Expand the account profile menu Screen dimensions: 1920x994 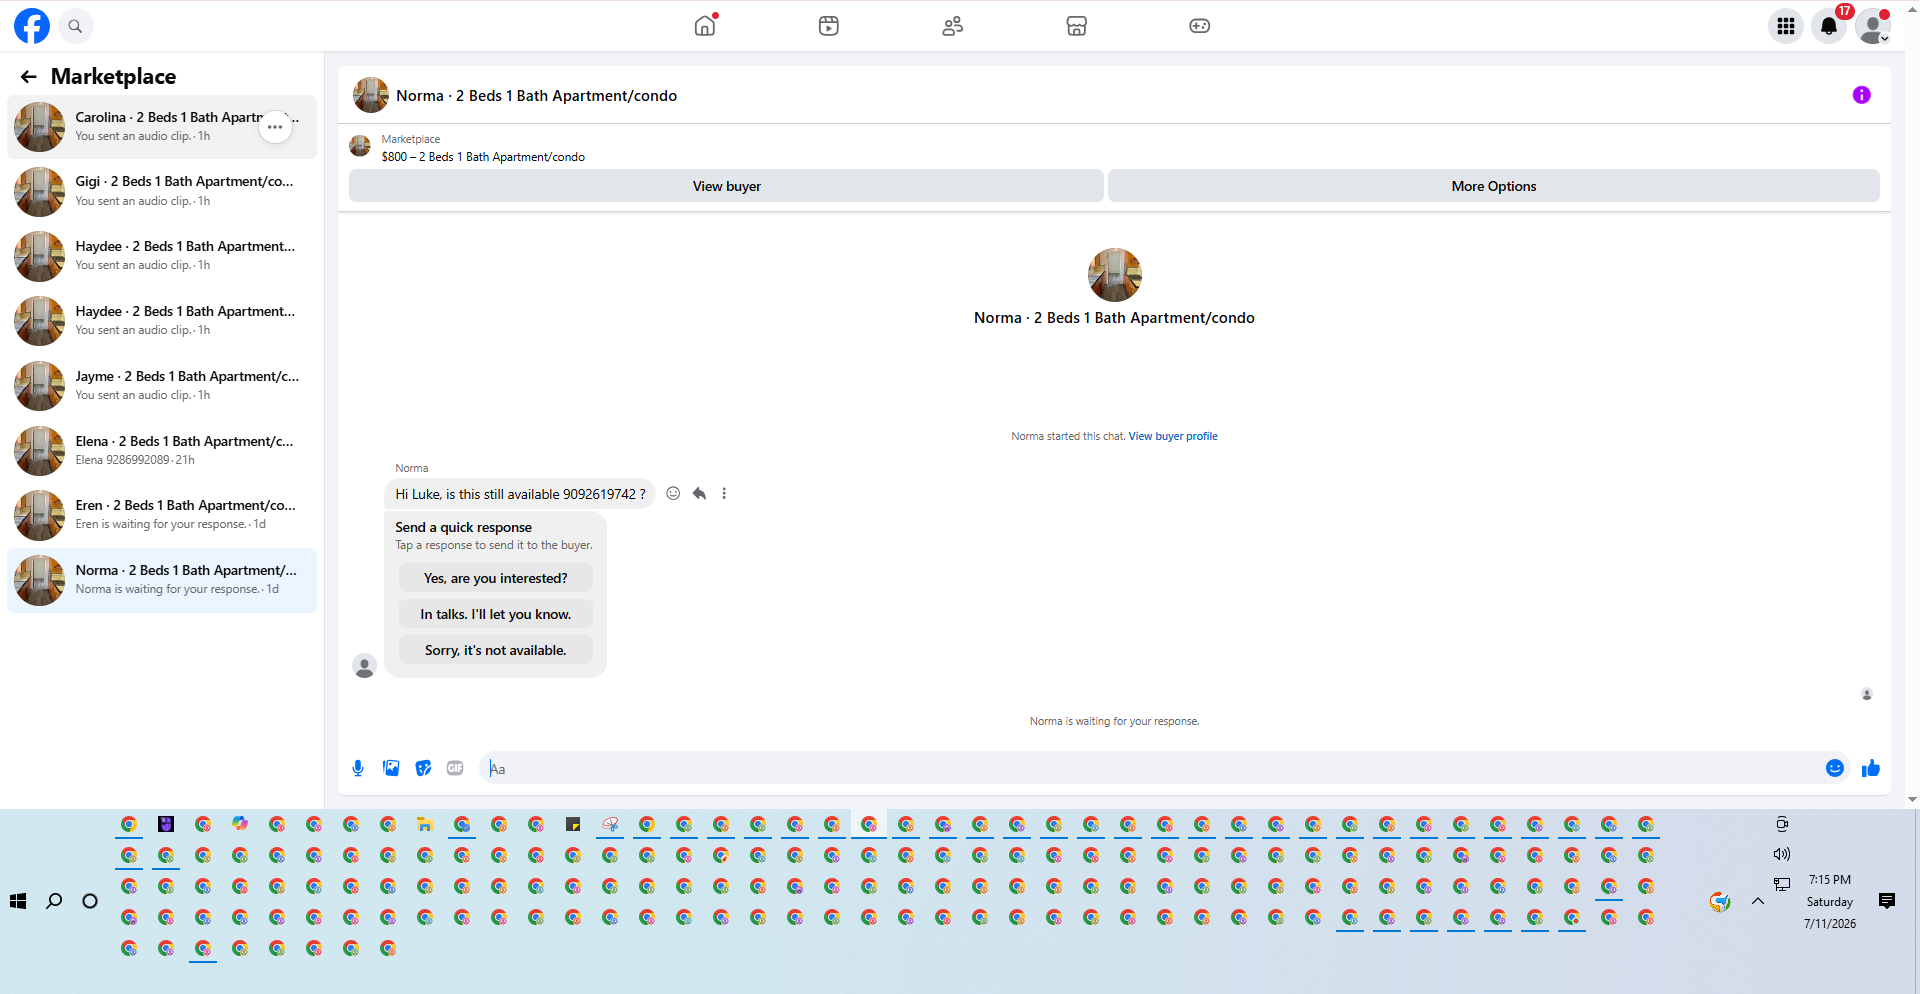[x=1873, y=26]
